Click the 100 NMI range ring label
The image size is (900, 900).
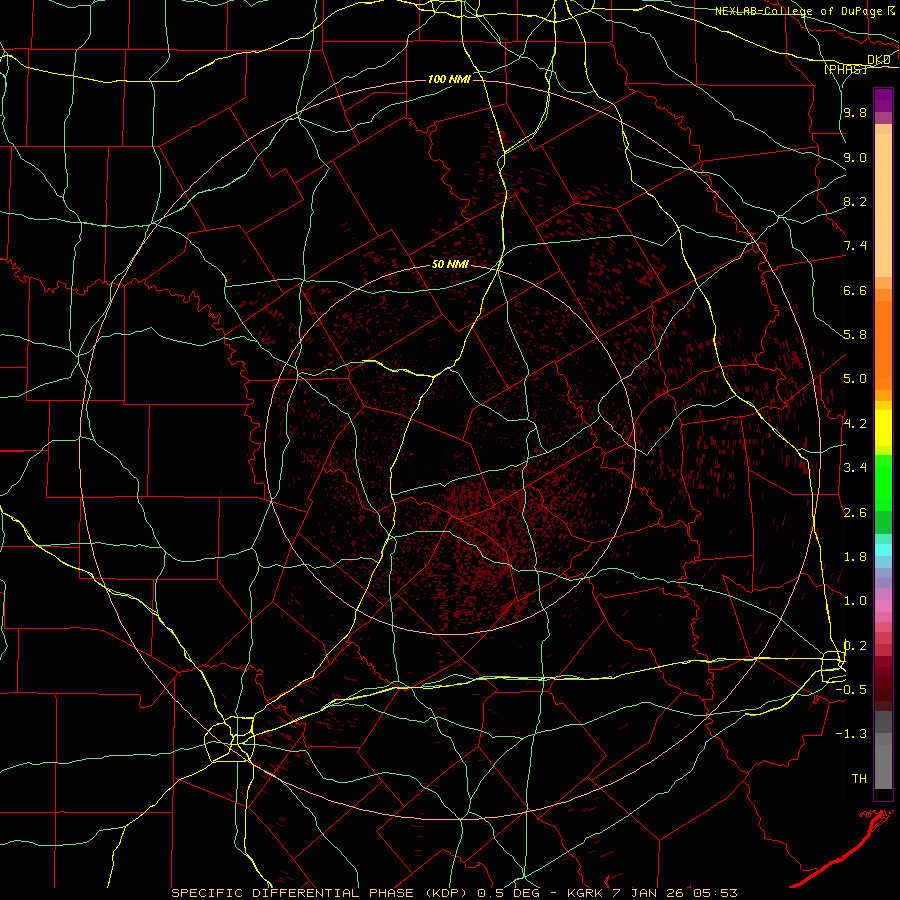pyautogui.click(x=449, y=79)
